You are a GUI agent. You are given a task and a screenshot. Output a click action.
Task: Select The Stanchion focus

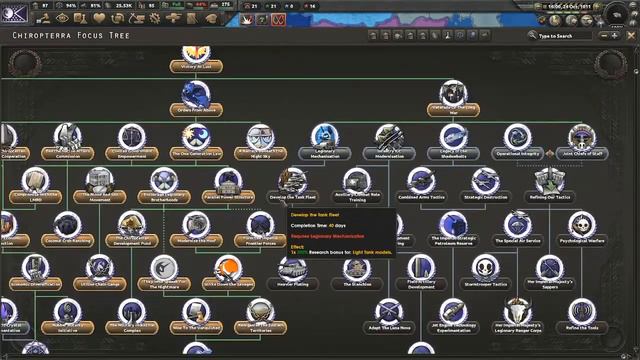pos(357,273)
